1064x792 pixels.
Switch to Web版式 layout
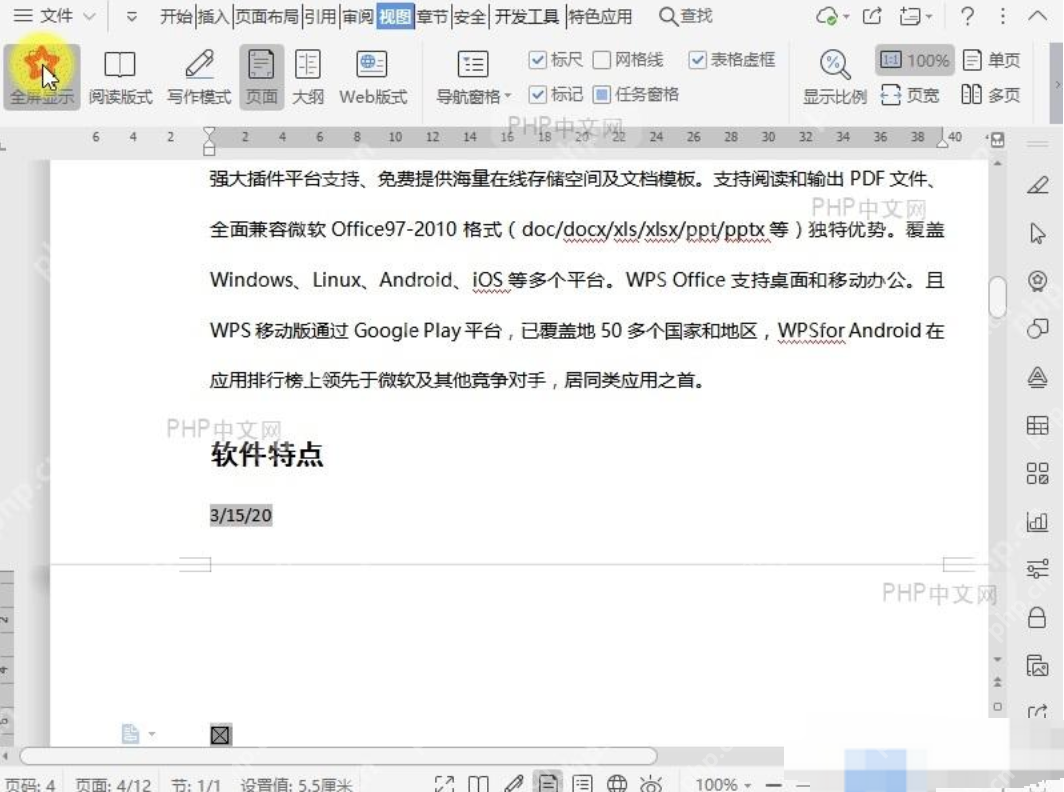[x=373, y=77]
